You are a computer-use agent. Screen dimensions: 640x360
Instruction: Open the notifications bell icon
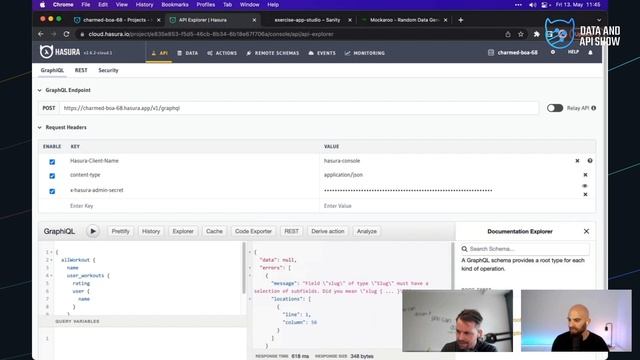[x=590, y=52]
